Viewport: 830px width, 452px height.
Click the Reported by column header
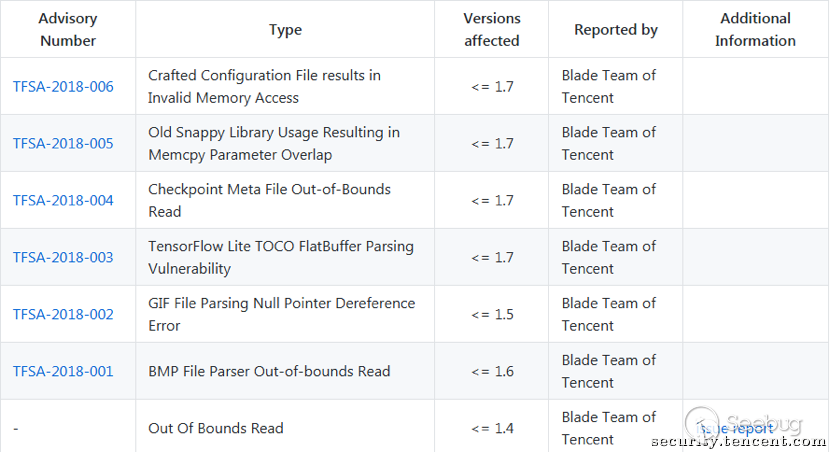click(615, 30)
